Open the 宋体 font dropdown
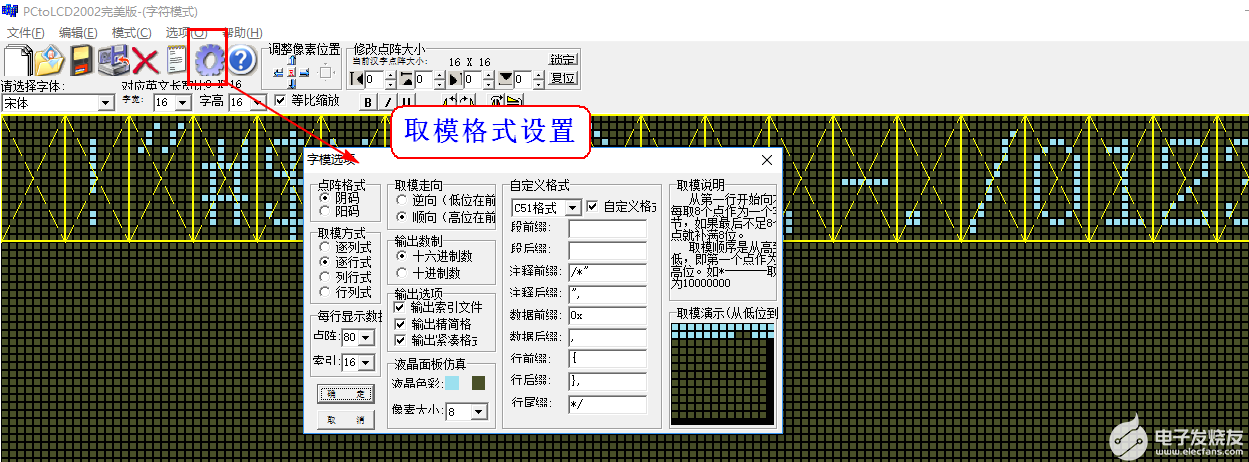1249x462 pixels. [107, 102]
